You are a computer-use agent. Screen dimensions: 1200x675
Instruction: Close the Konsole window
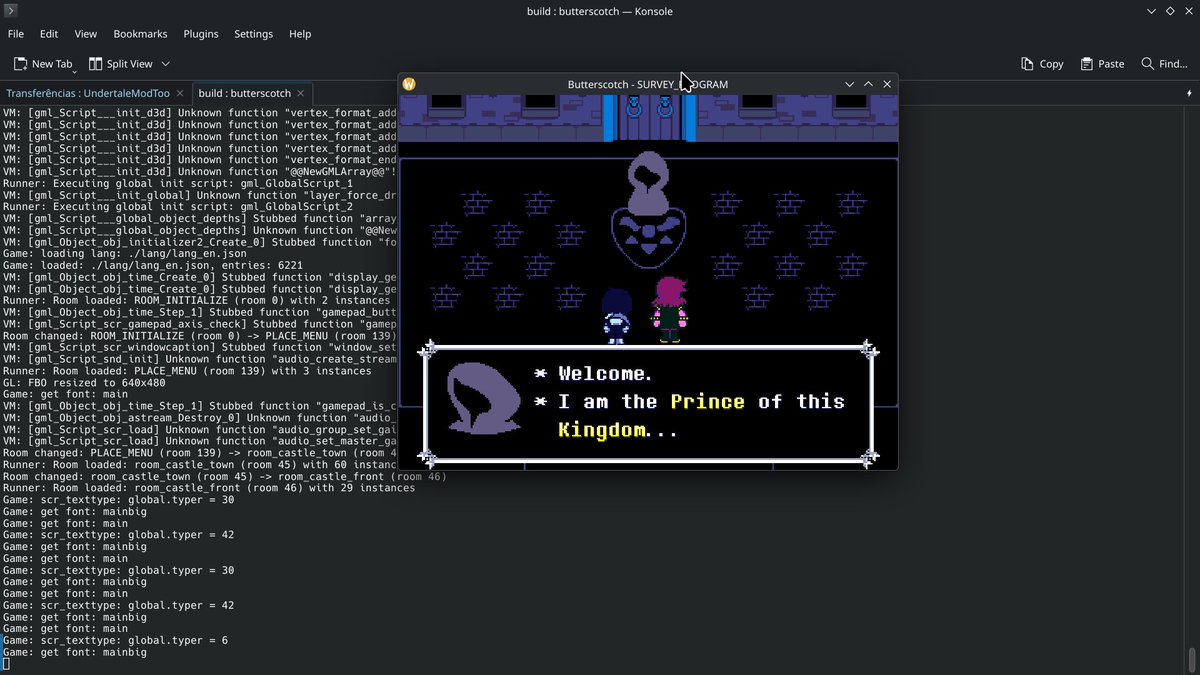[x=1188, y=11]
